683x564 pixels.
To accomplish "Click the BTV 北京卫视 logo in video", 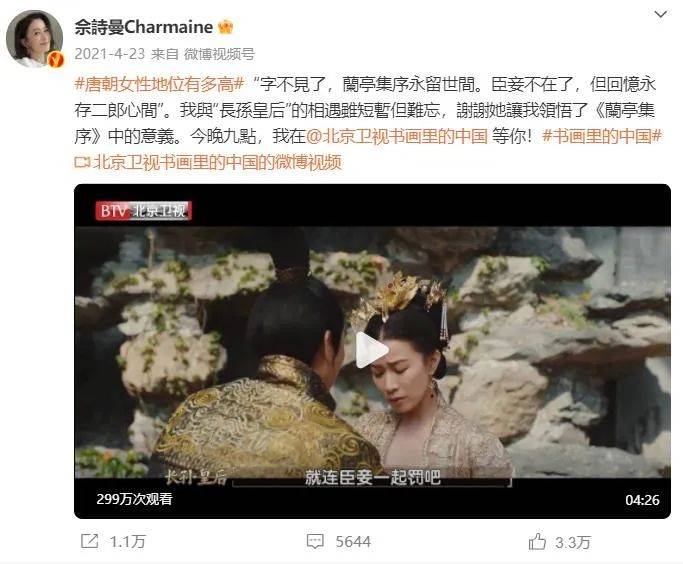I will (143, 211).
